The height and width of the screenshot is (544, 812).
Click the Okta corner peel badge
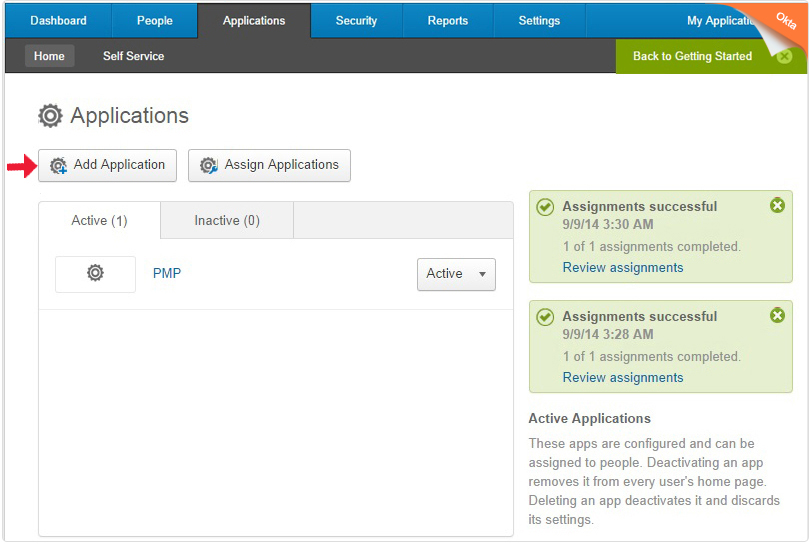(784, 22)
